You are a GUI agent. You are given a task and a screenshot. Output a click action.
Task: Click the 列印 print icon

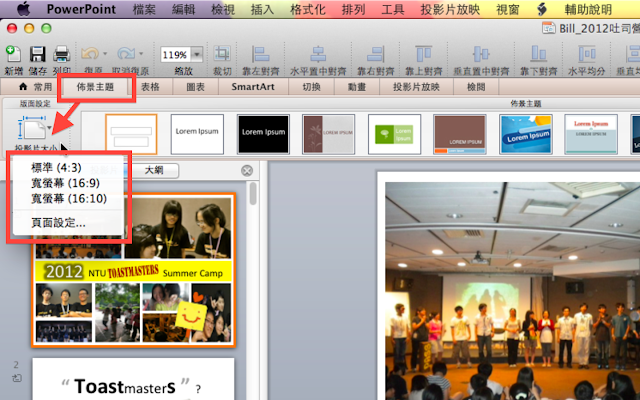click(62, 54)
